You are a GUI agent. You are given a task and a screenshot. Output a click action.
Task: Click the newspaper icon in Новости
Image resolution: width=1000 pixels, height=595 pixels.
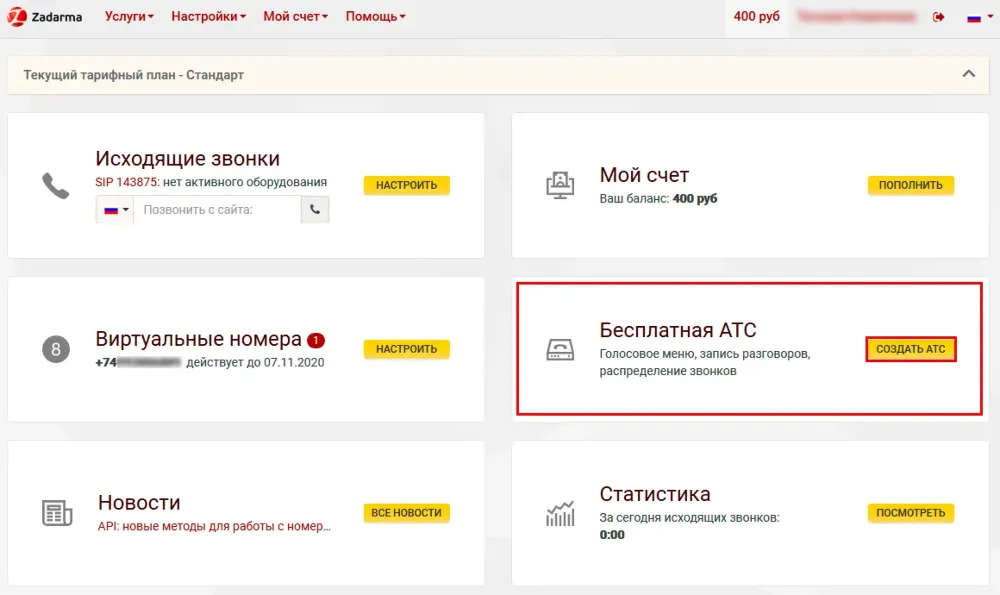coord(57,513)
